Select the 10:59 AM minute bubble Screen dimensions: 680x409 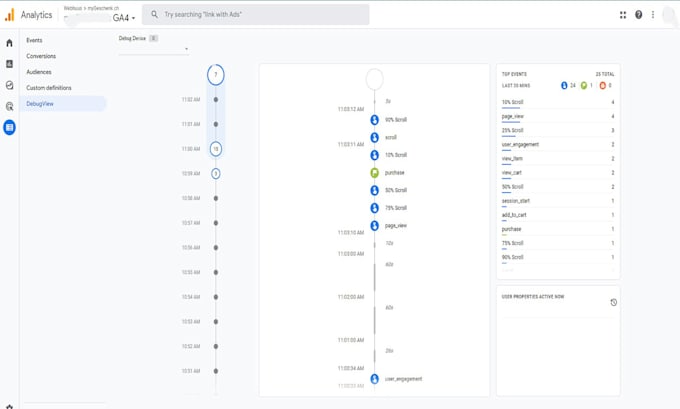[216, 173]
